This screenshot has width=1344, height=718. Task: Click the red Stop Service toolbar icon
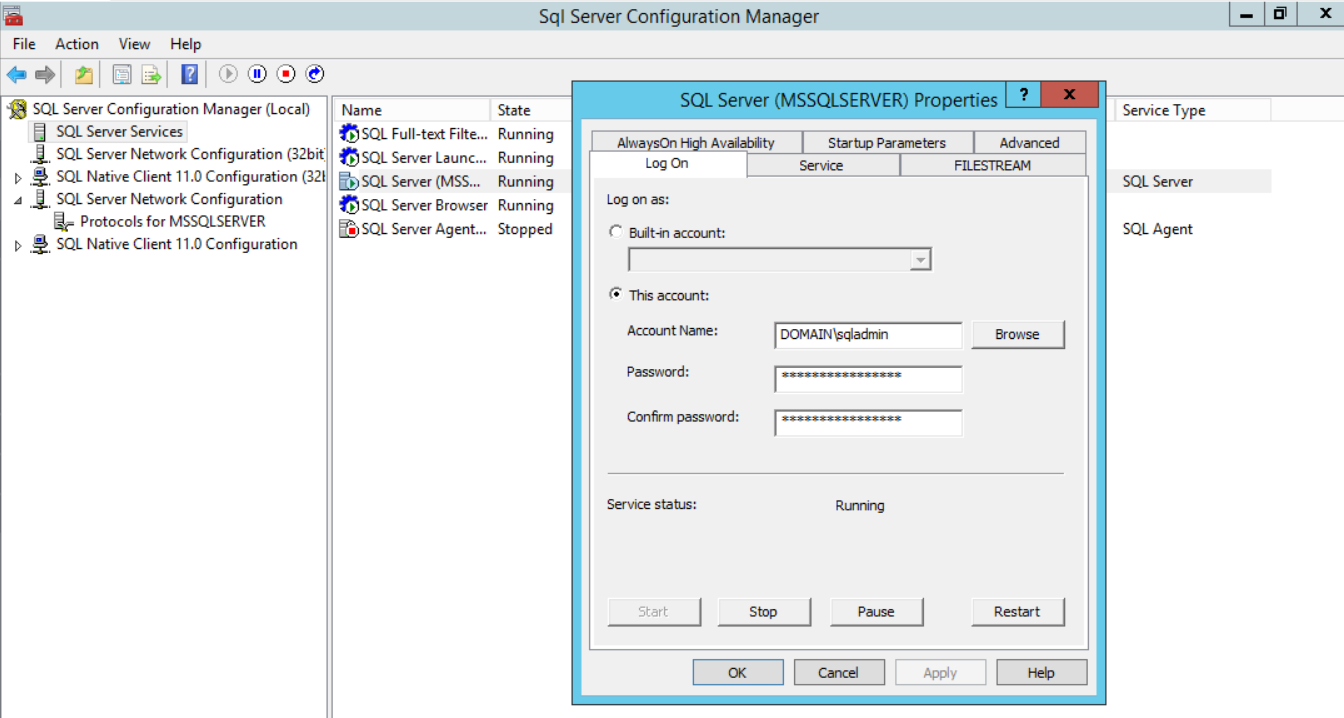286,74
